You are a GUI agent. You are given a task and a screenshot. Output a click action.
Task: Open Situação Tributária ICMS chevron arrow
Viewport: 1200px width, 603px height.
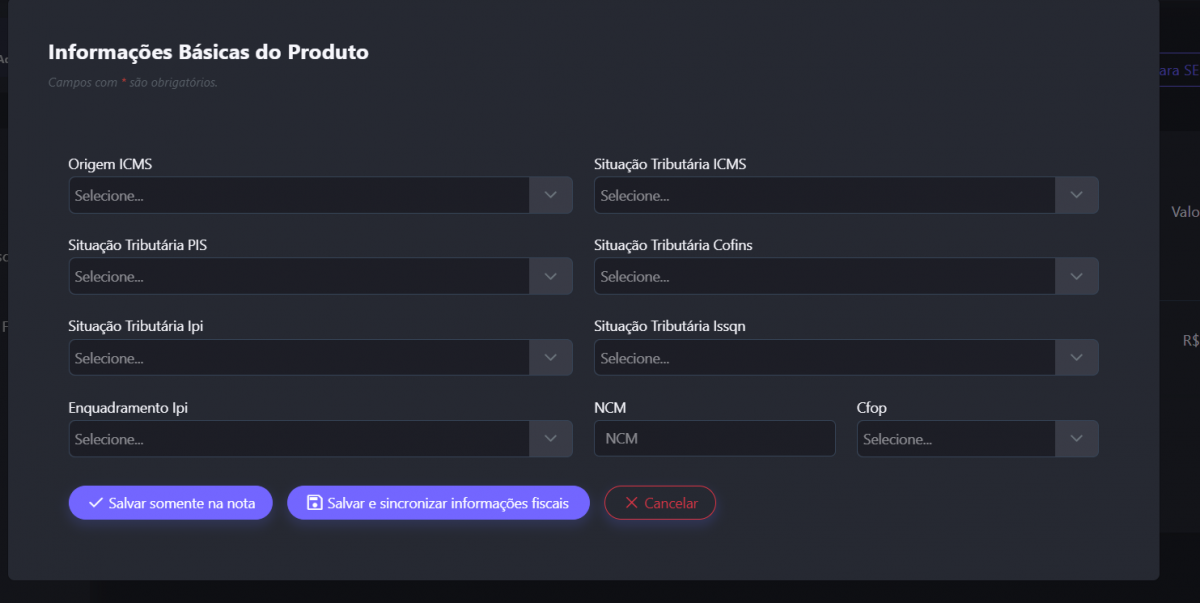coord(1076,195)
